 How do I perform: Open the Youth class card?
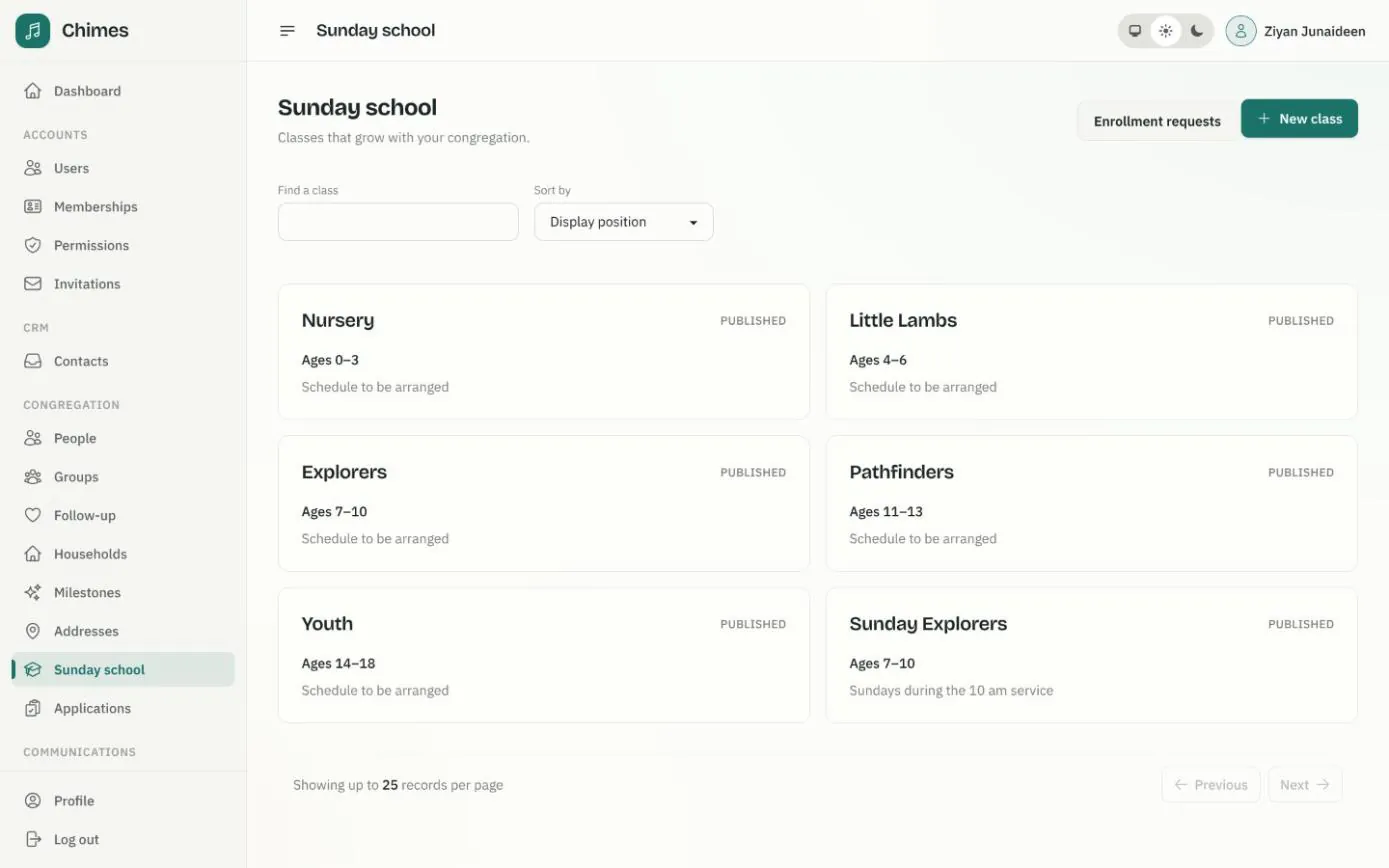[x=544, y=655]
